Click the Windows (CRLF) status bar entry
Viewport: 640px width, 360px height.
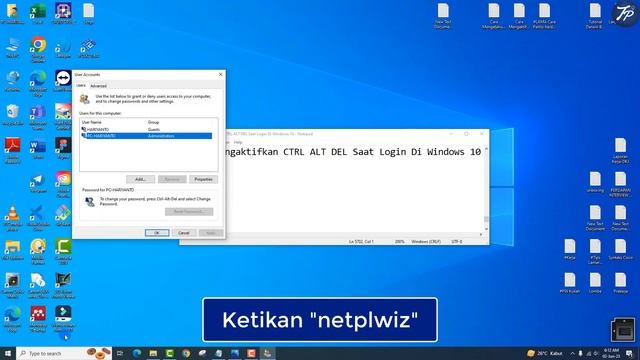[x=426, y=242]
